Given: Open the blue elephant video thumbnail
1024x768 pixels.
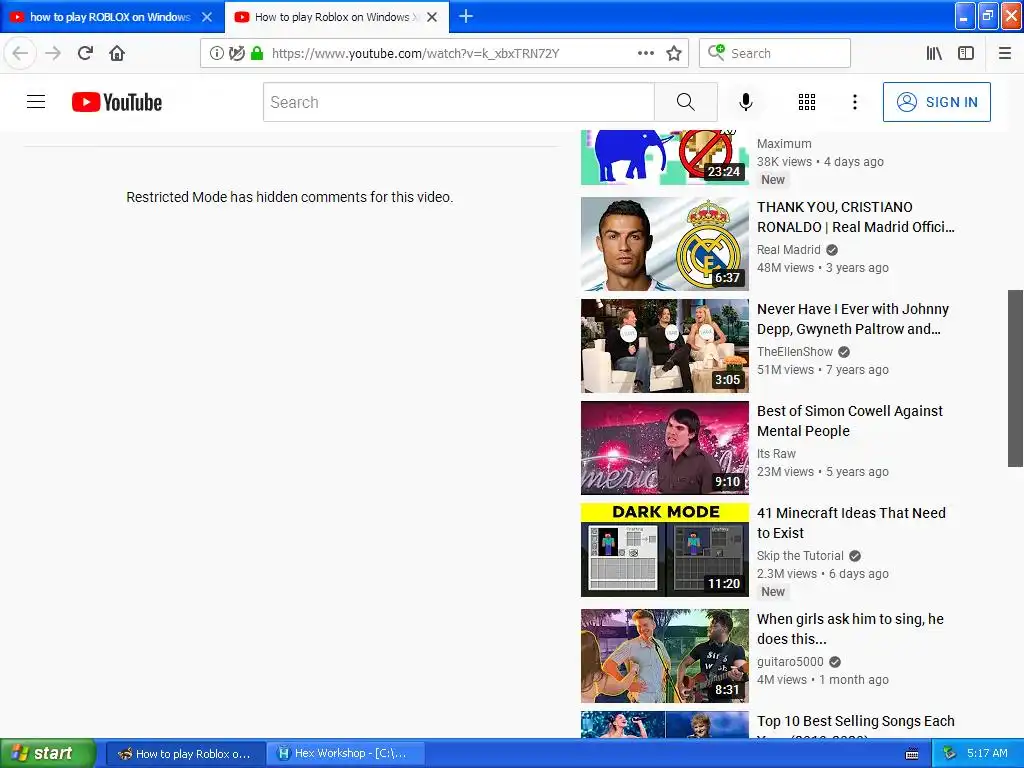Looking at the screenshot, I should tap(665, 157).
